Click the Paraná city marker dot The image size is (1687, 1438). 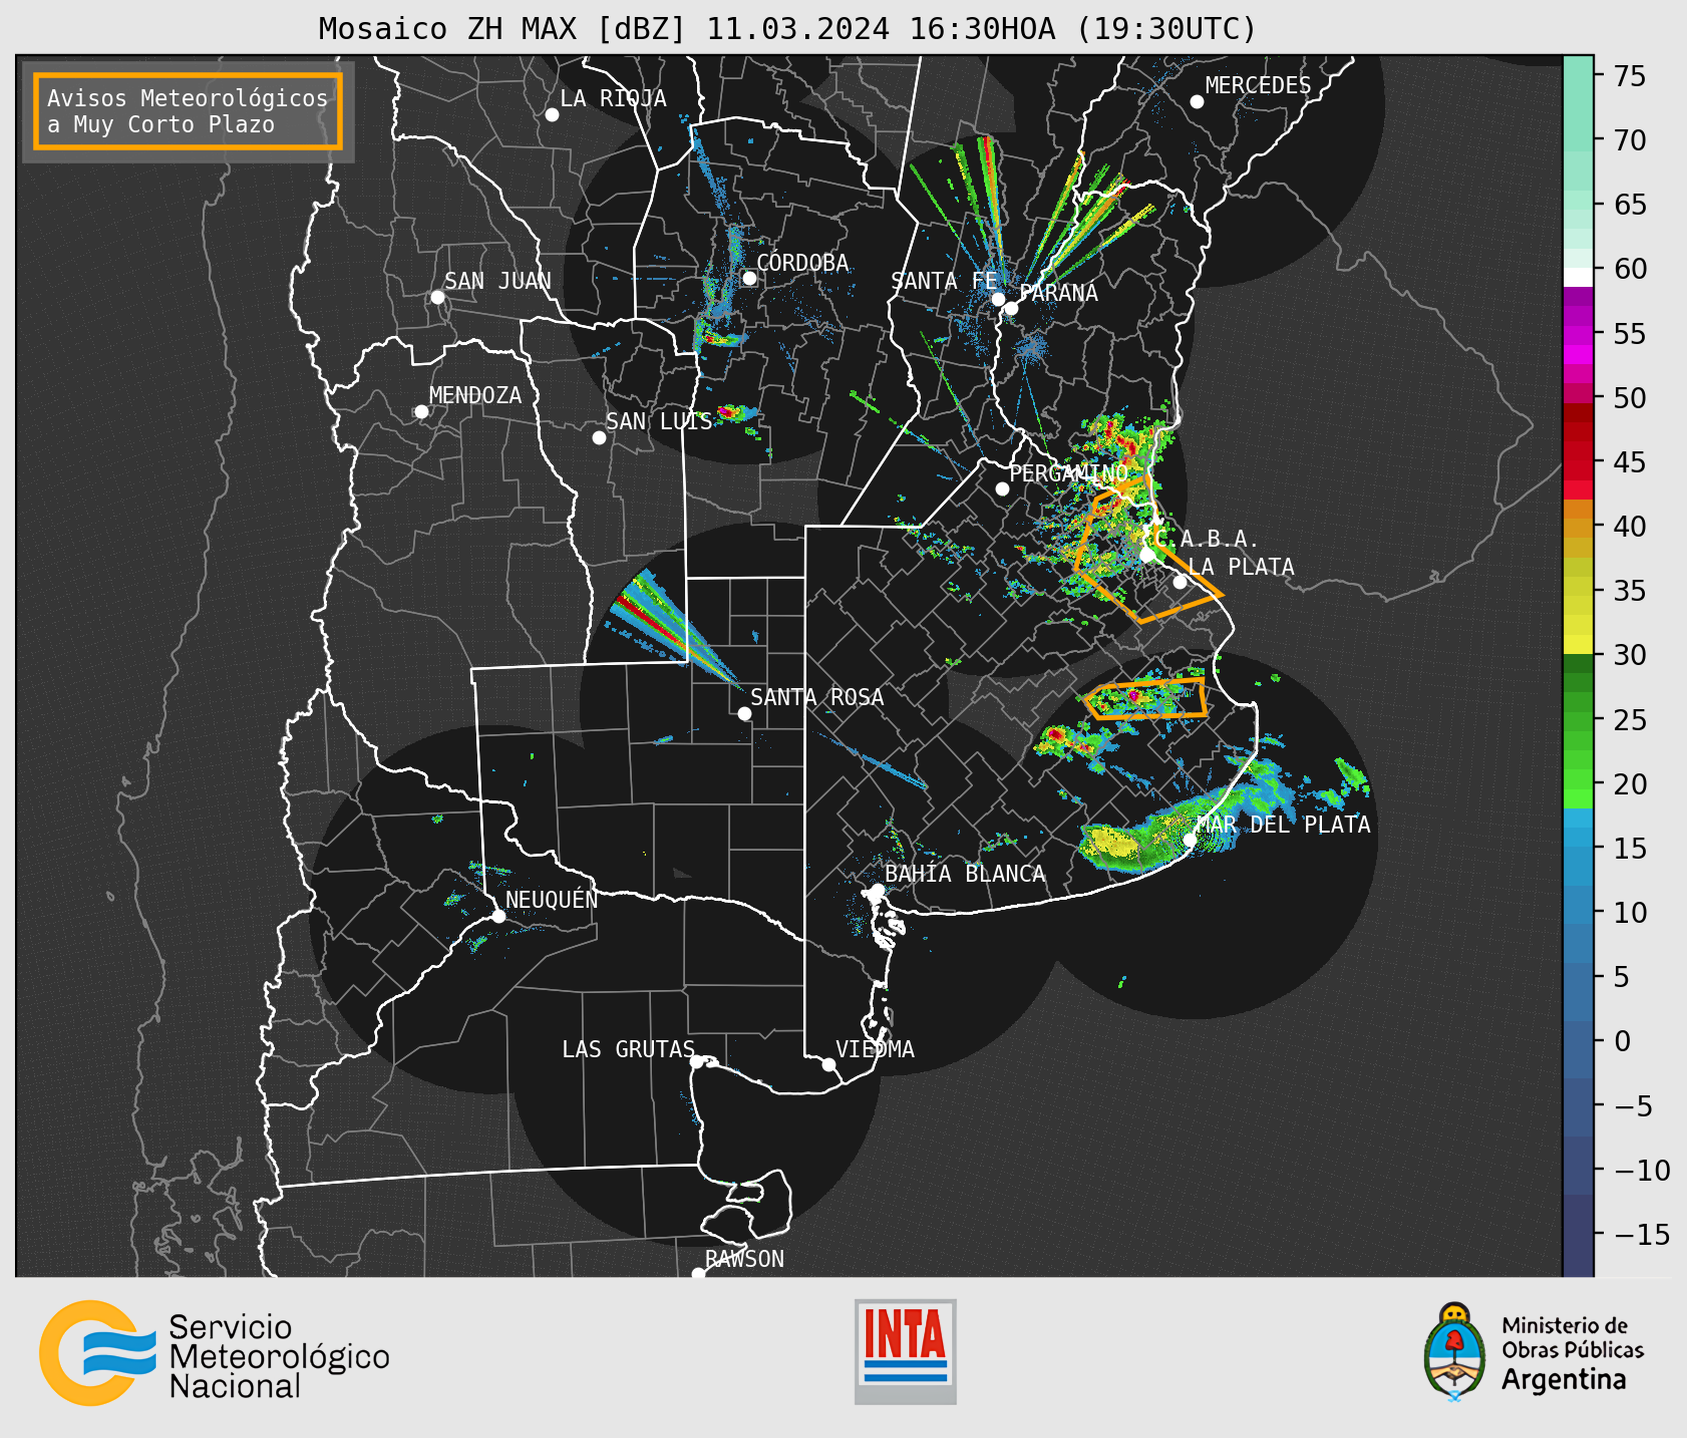click(x=1011, y=308)
